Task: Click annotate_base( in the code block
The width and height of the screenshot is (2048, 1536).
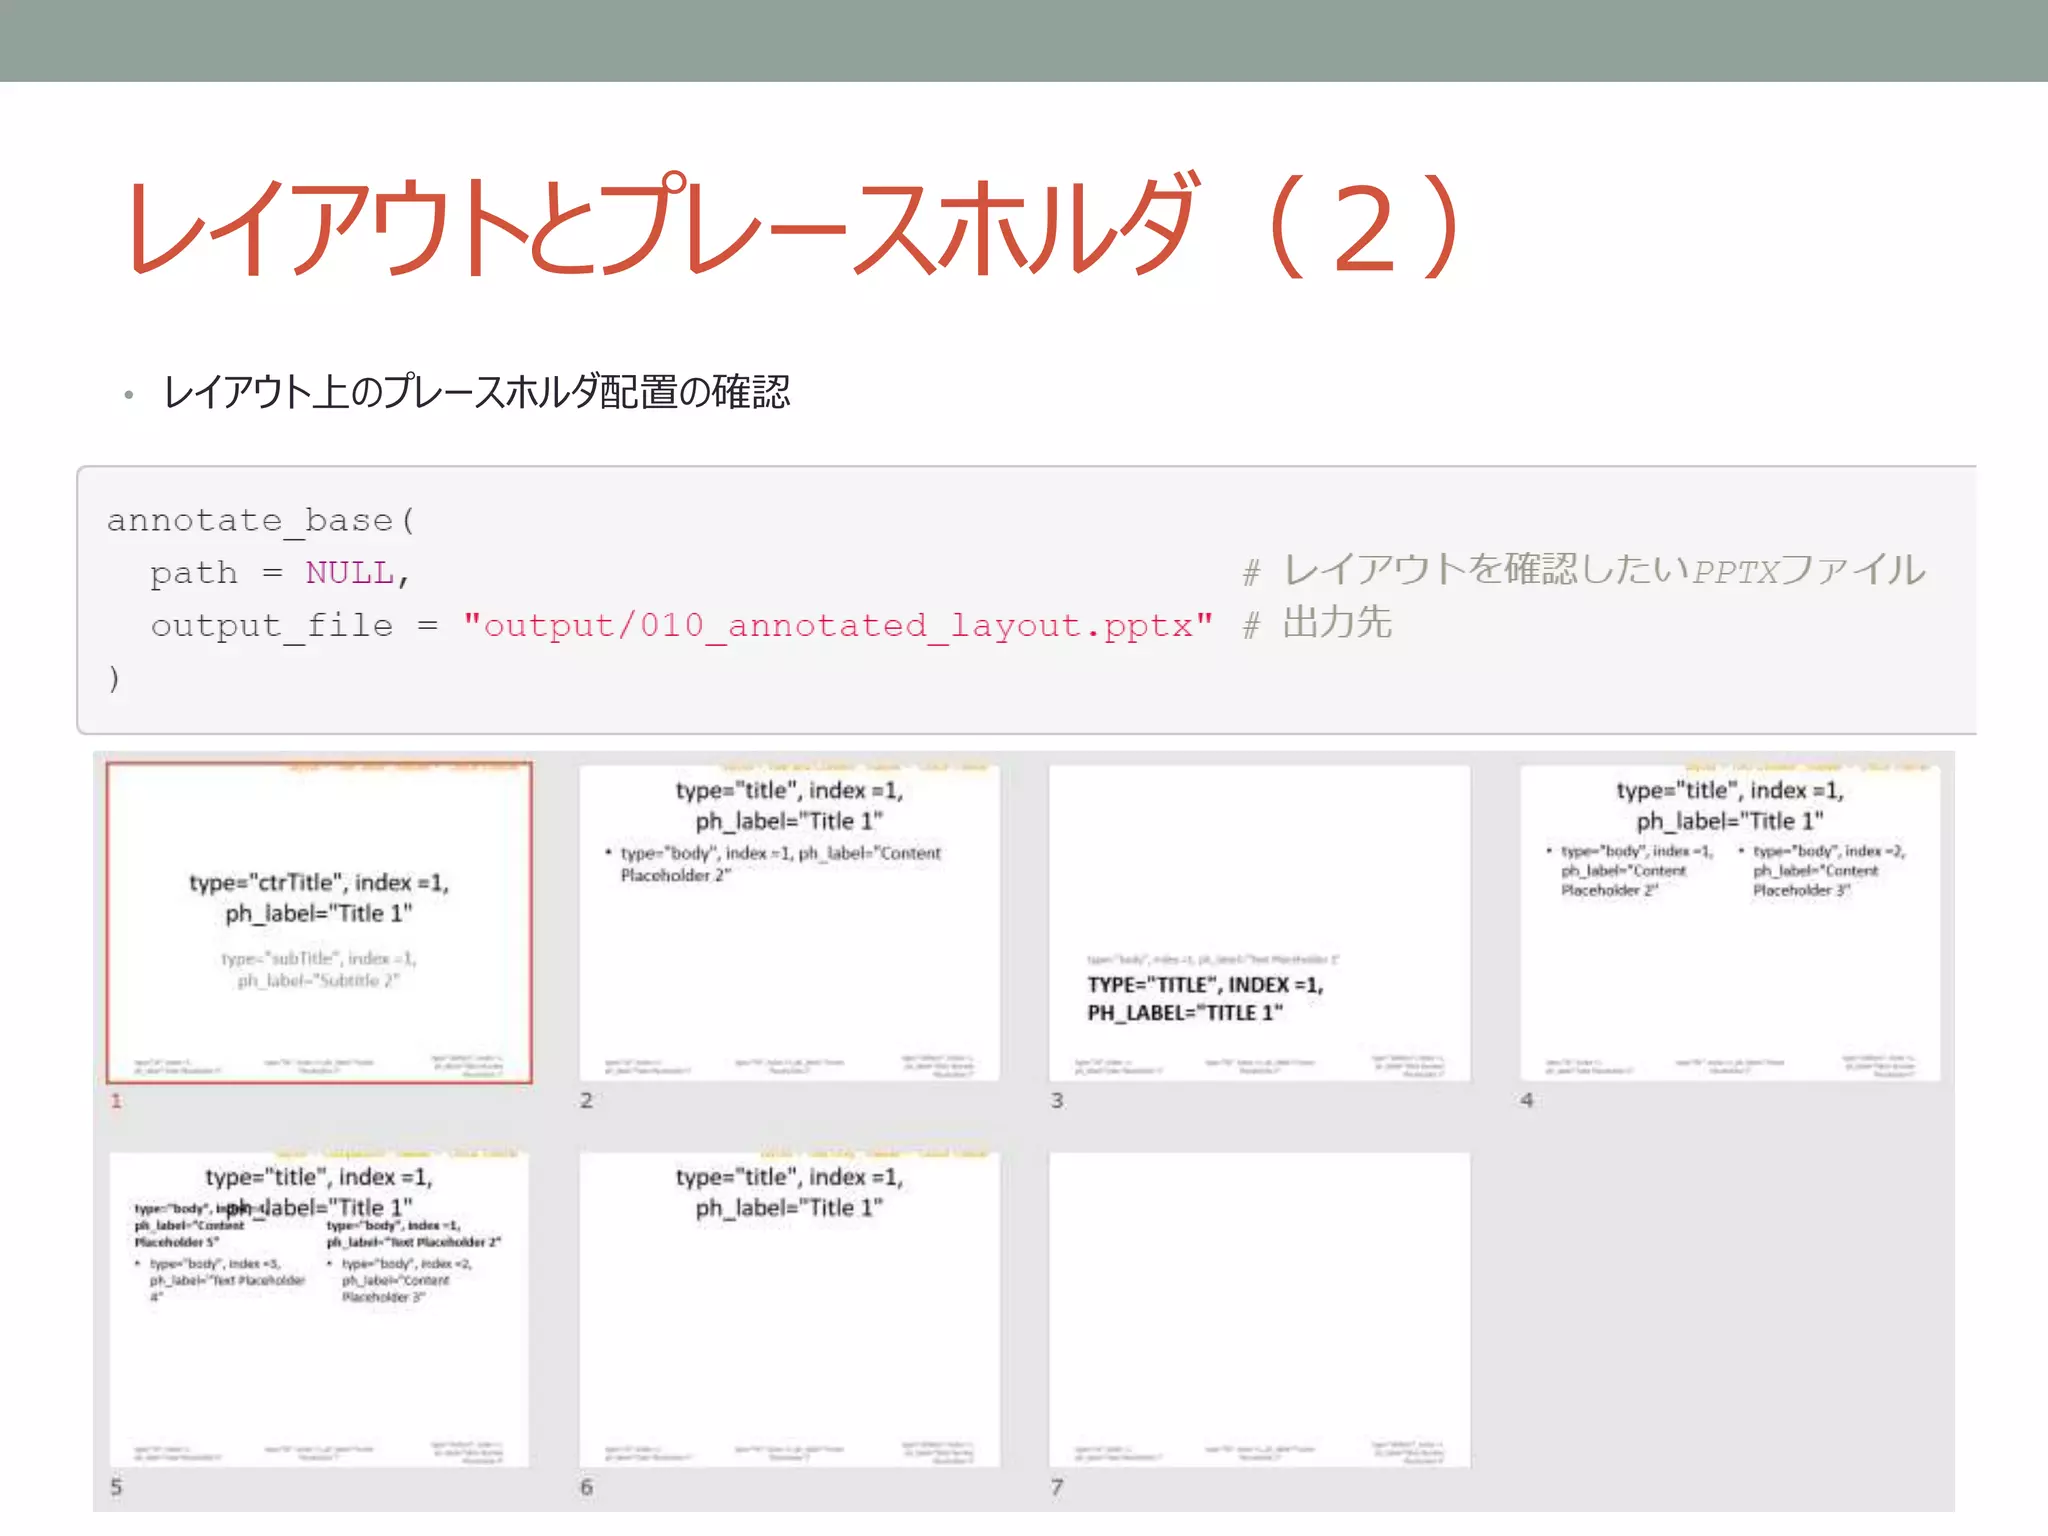Action: [260, 521]
